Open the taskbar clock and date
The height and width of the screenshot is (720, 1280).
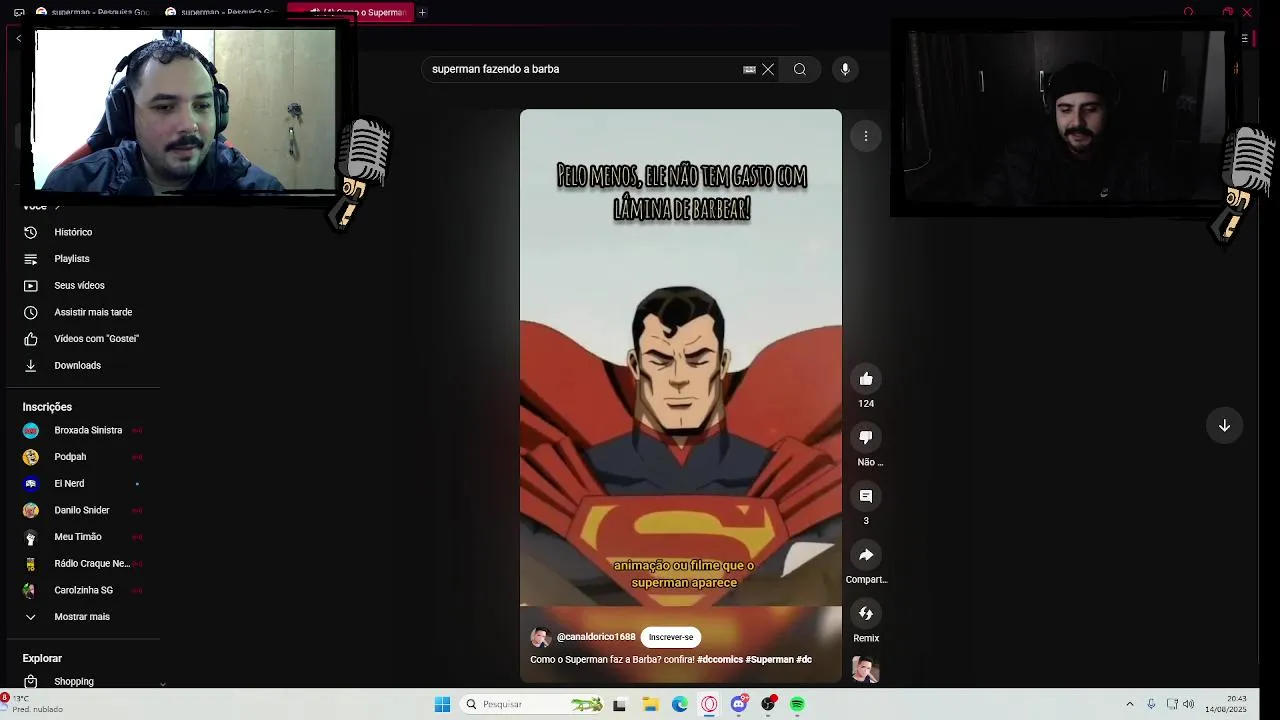(x=1226, y=704)
